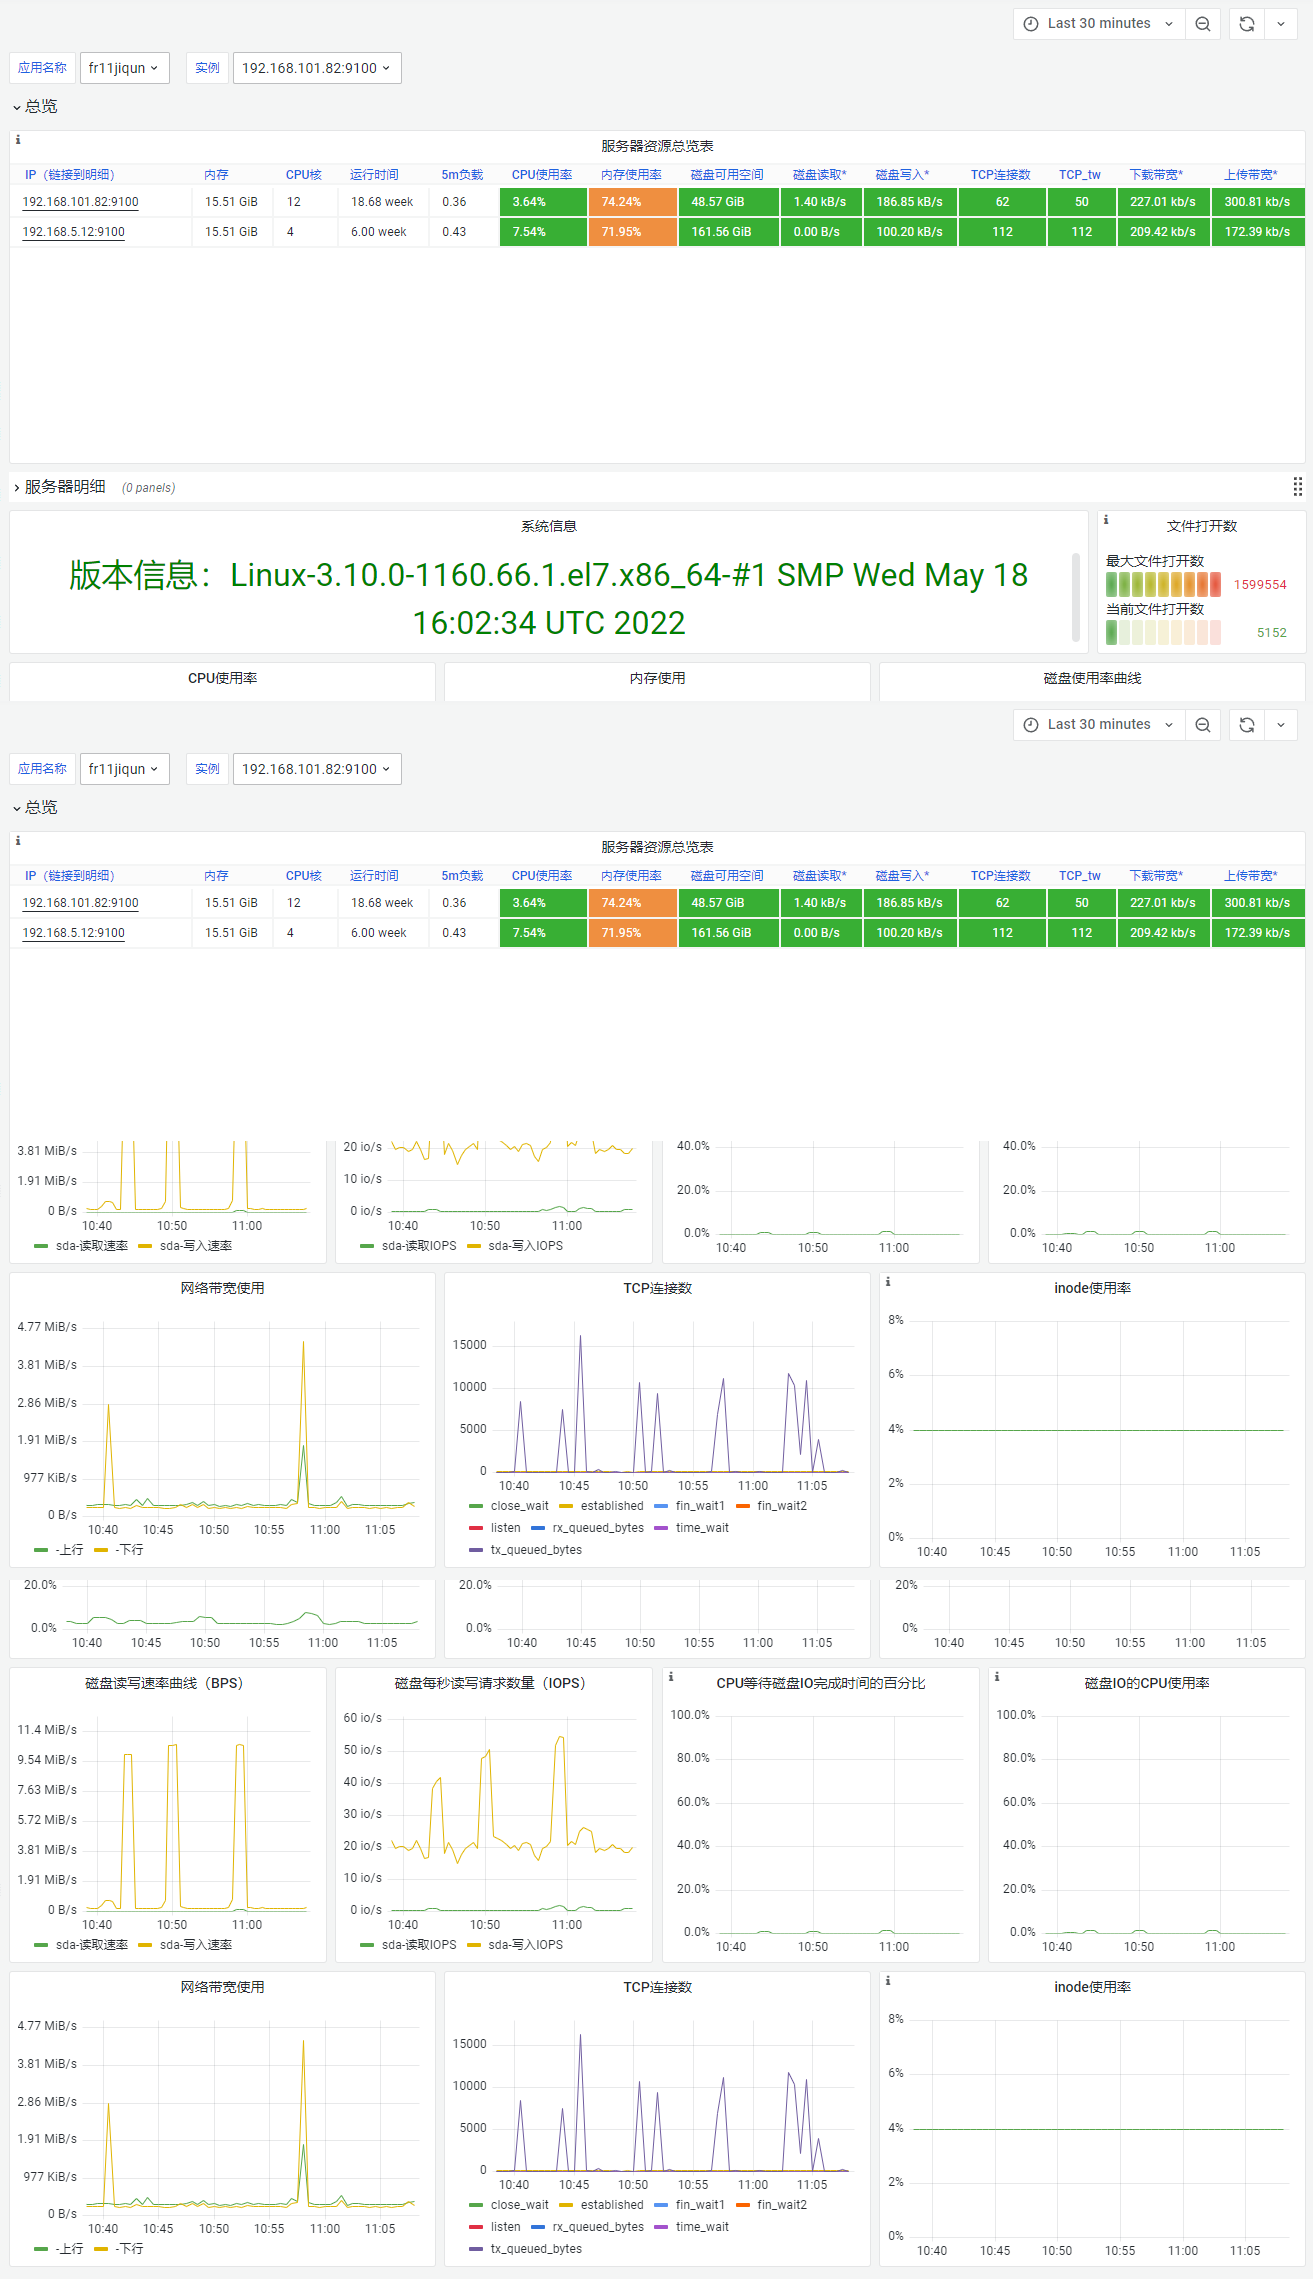Click info icon on the lower inode使用率 panel
This screenshot has height=2279, width=1313.
(x=888, y=1980)
